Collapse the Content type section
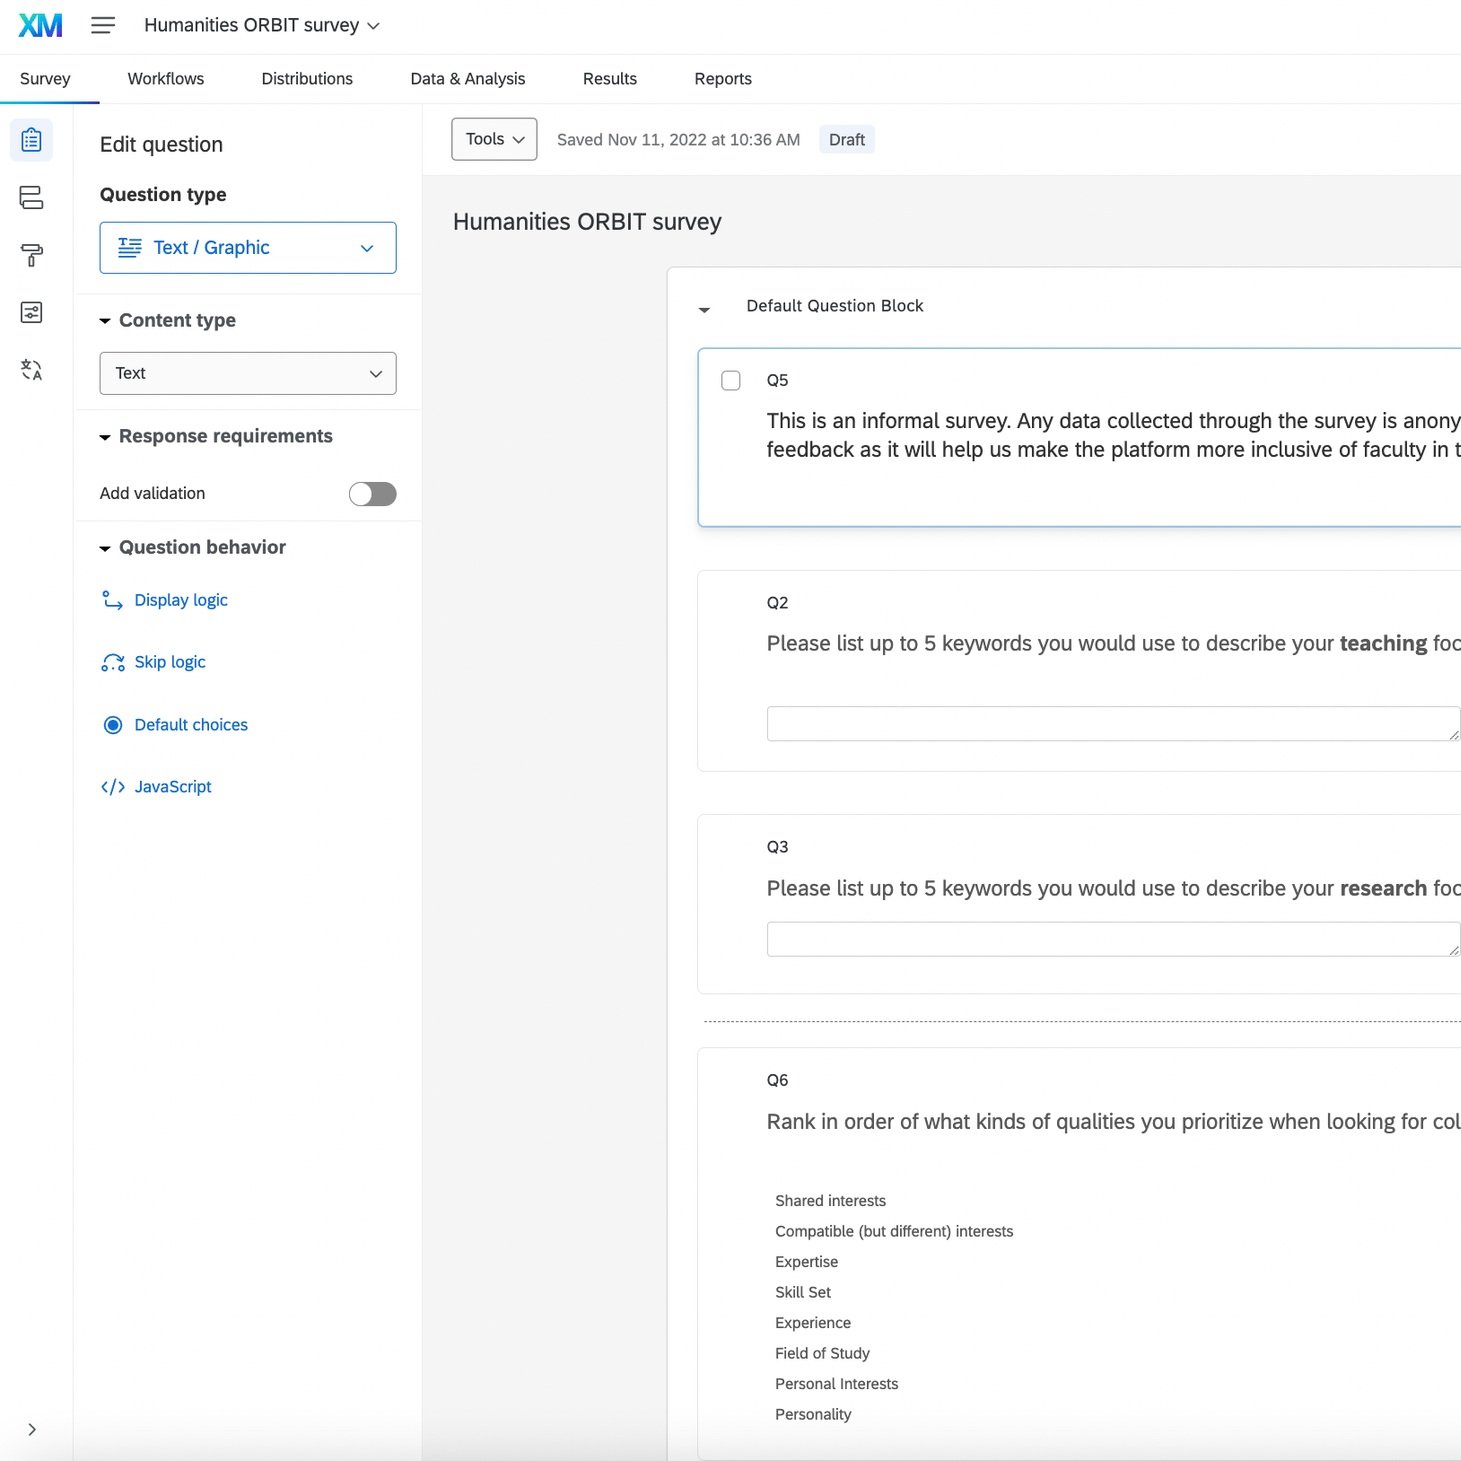The image size is (1461, 1461). point(105,321)
